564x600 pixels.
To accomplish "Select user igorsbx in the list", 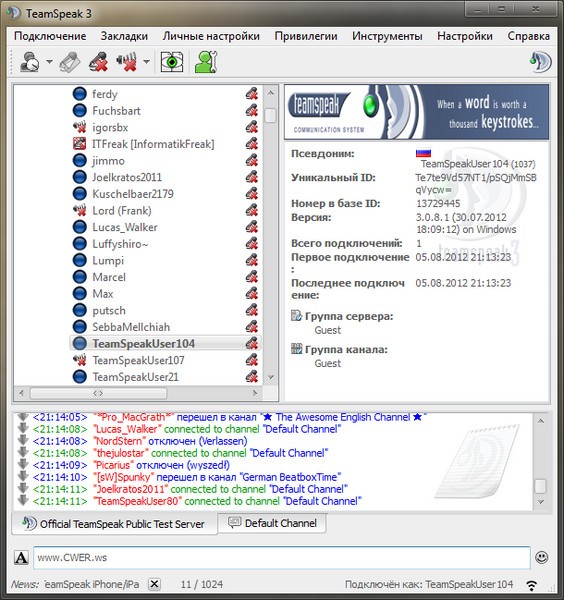I will 110,127.
